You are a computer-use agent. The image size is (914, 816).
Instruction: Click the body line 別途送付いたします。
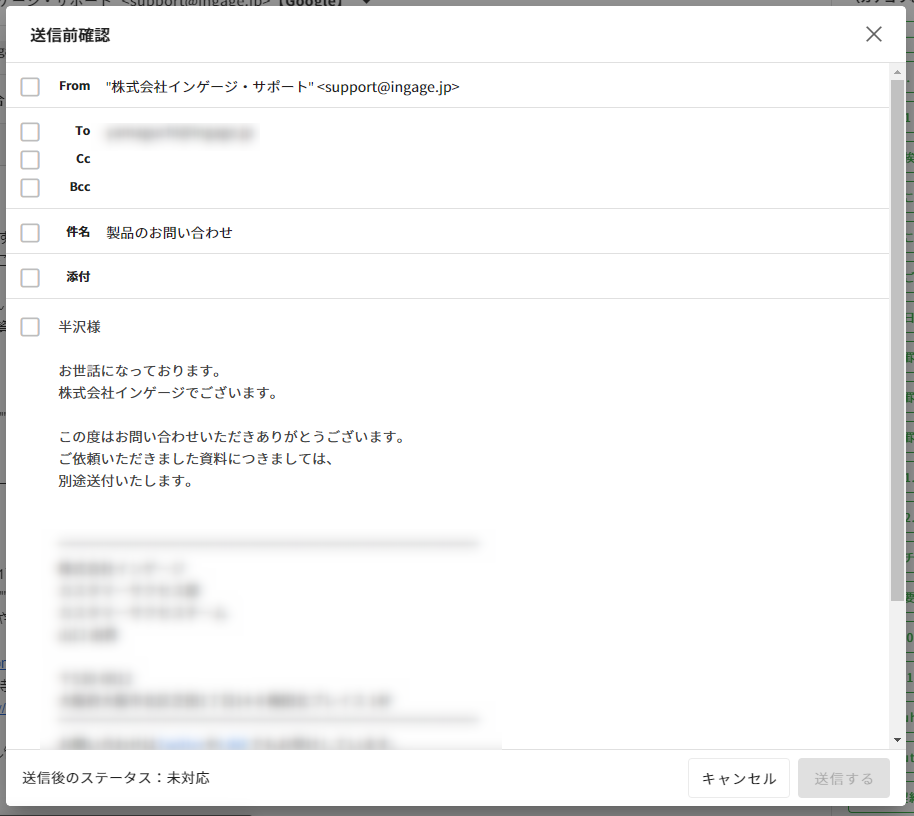[125, 481]
